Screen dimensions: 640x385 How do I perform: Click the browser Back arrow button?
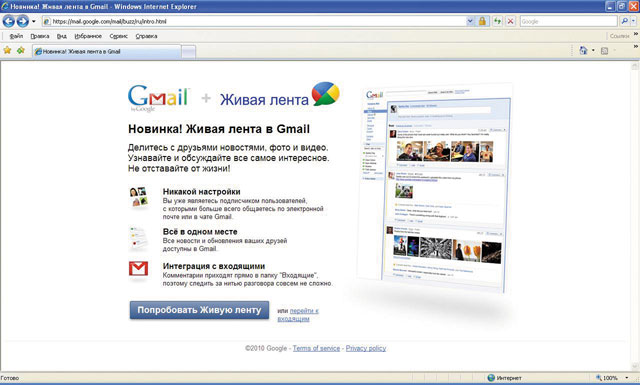click(x=9, y=21)
